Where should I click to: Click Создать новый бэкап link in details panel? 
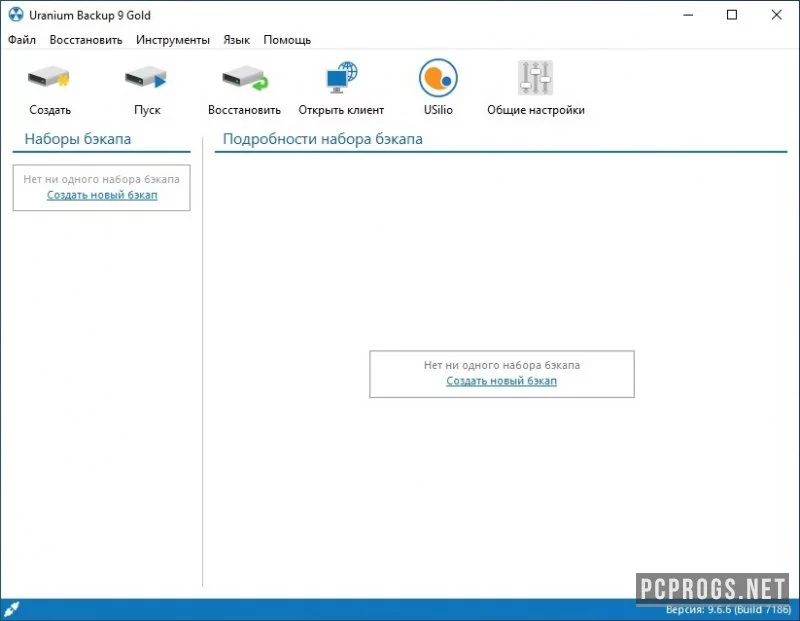[x=502, y=381]
